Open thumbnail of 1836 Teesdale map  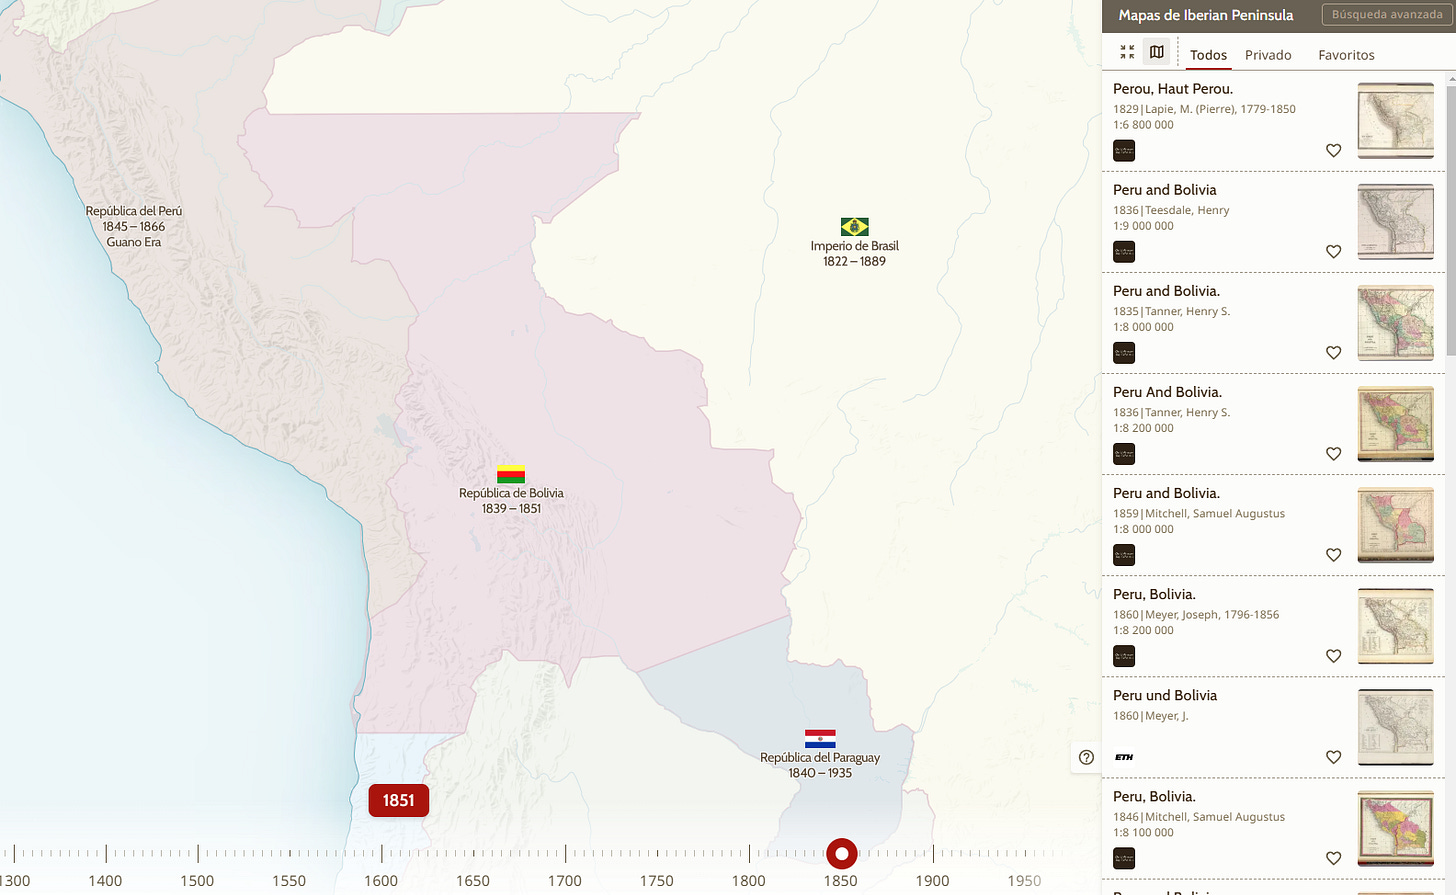tap(1396, 222)
